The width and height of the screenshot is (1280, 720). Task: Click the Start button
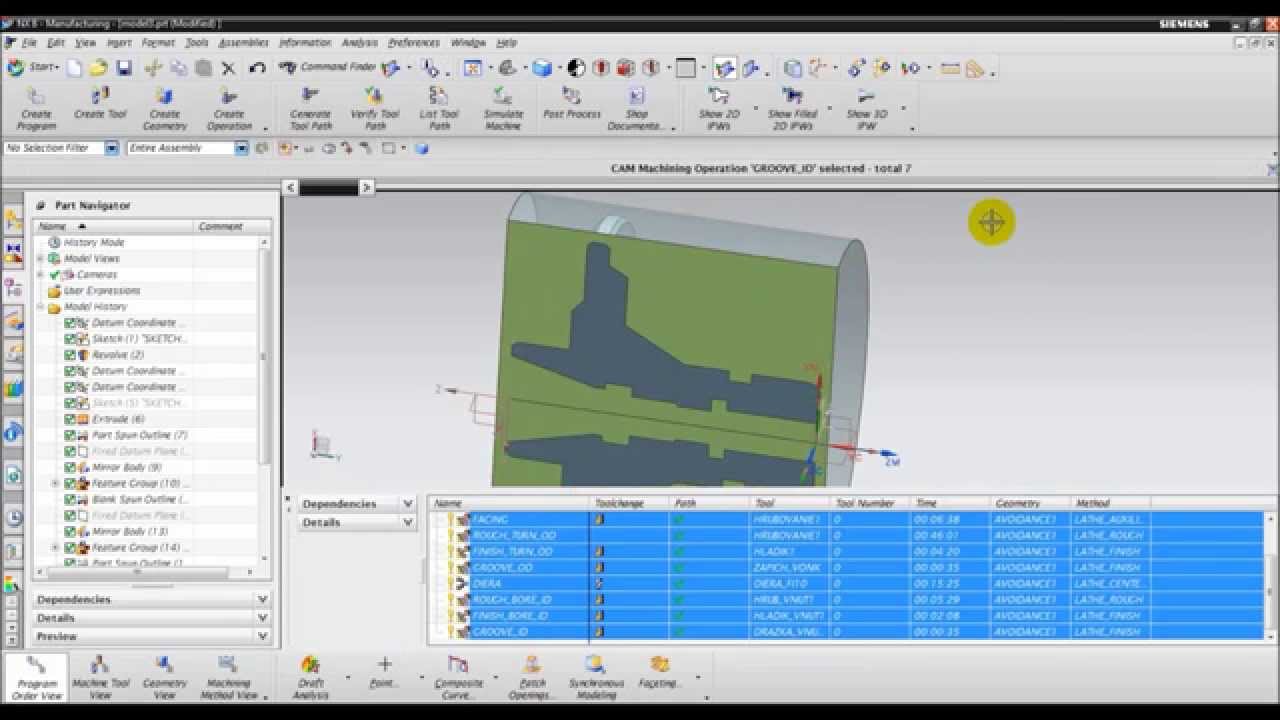coord(32,68)
